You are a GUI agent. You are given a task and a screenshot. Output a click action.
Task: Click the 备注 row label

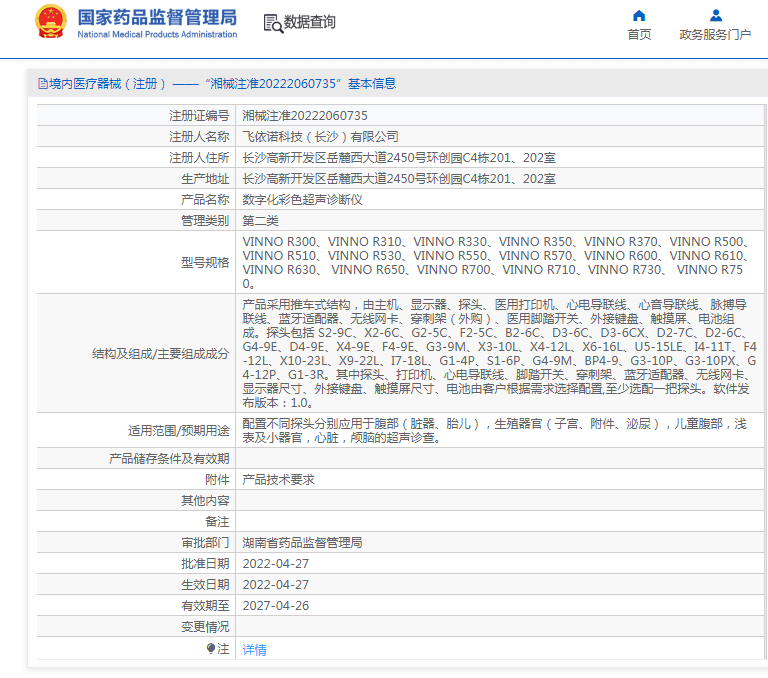[217, 522]
